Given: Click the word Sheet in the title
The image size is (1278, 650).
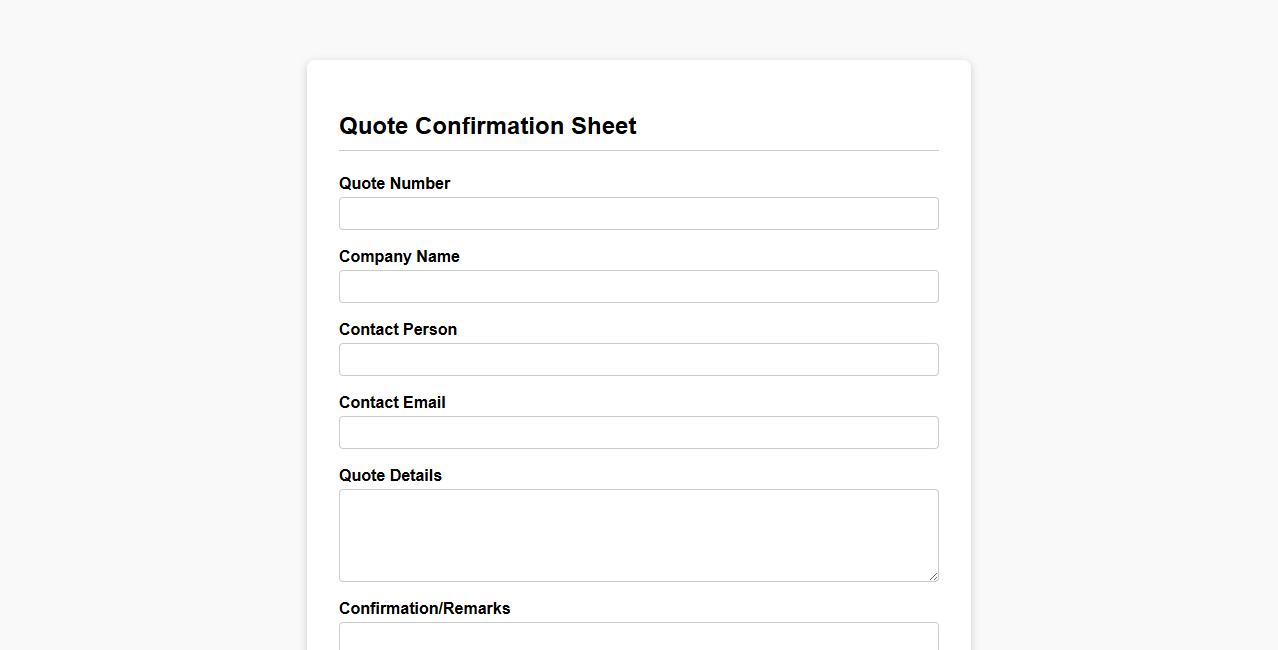Looking at the screenshot, I should (x=603, y=126).
